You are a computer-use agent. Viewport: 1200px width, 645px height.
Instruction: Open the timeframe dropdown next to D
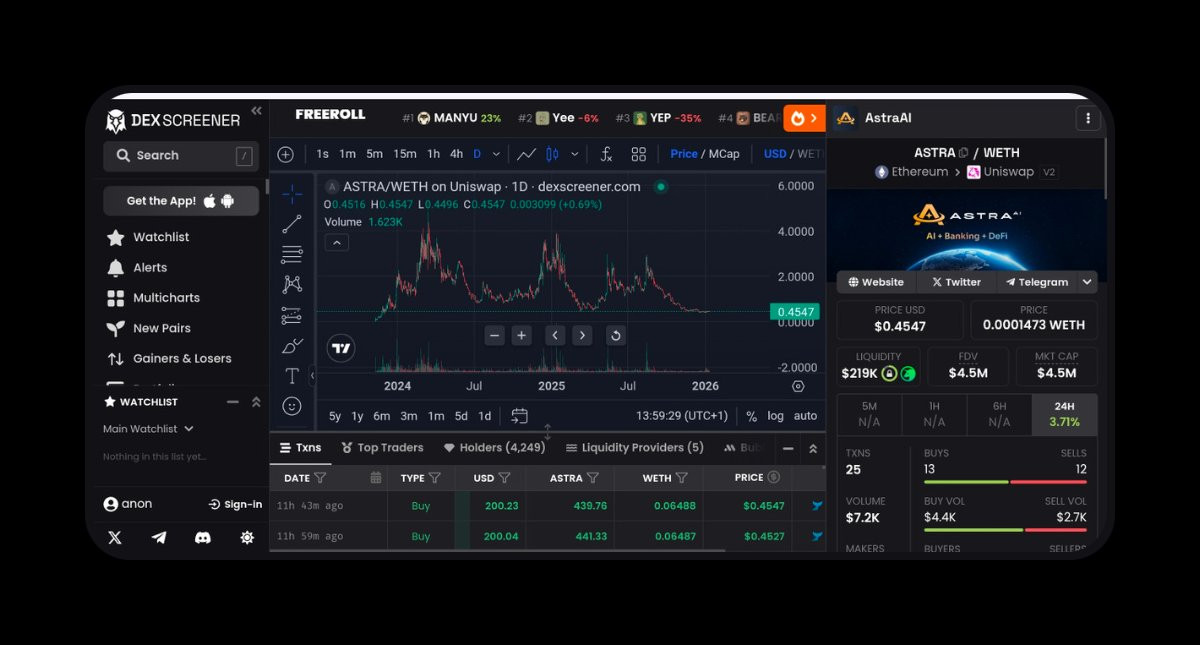(497, 154)
